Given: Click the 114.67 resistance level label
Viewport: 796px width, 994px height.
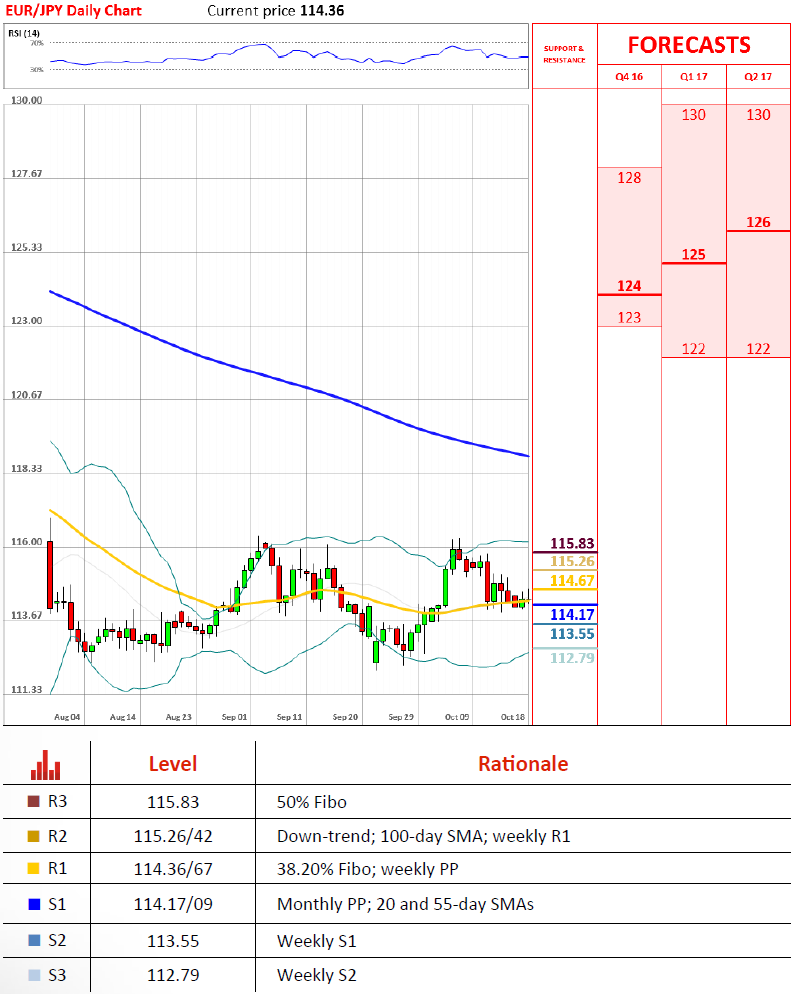Looking at the screenshot, I should [572, 581].
